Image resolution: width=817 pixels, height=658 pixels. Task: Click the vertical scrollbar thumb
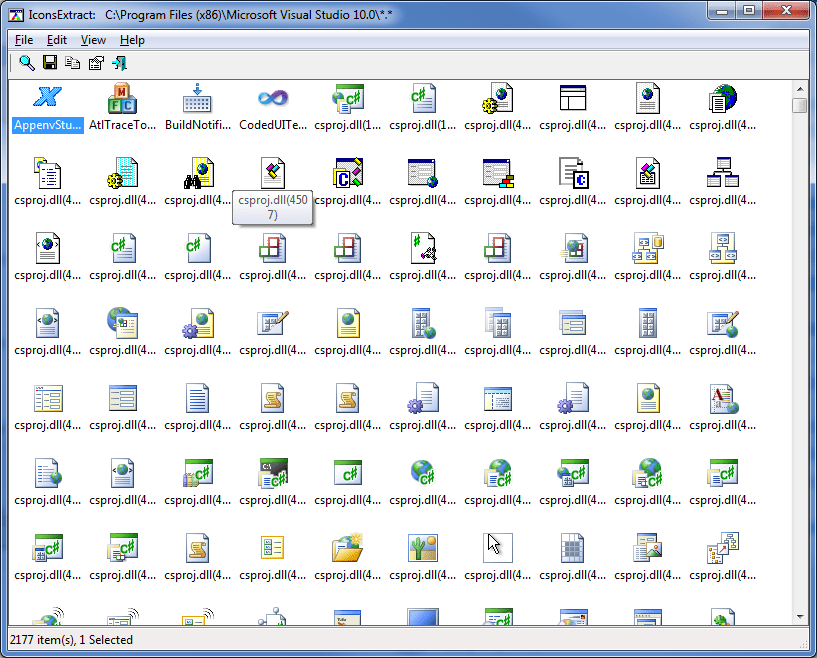(800, 105)
